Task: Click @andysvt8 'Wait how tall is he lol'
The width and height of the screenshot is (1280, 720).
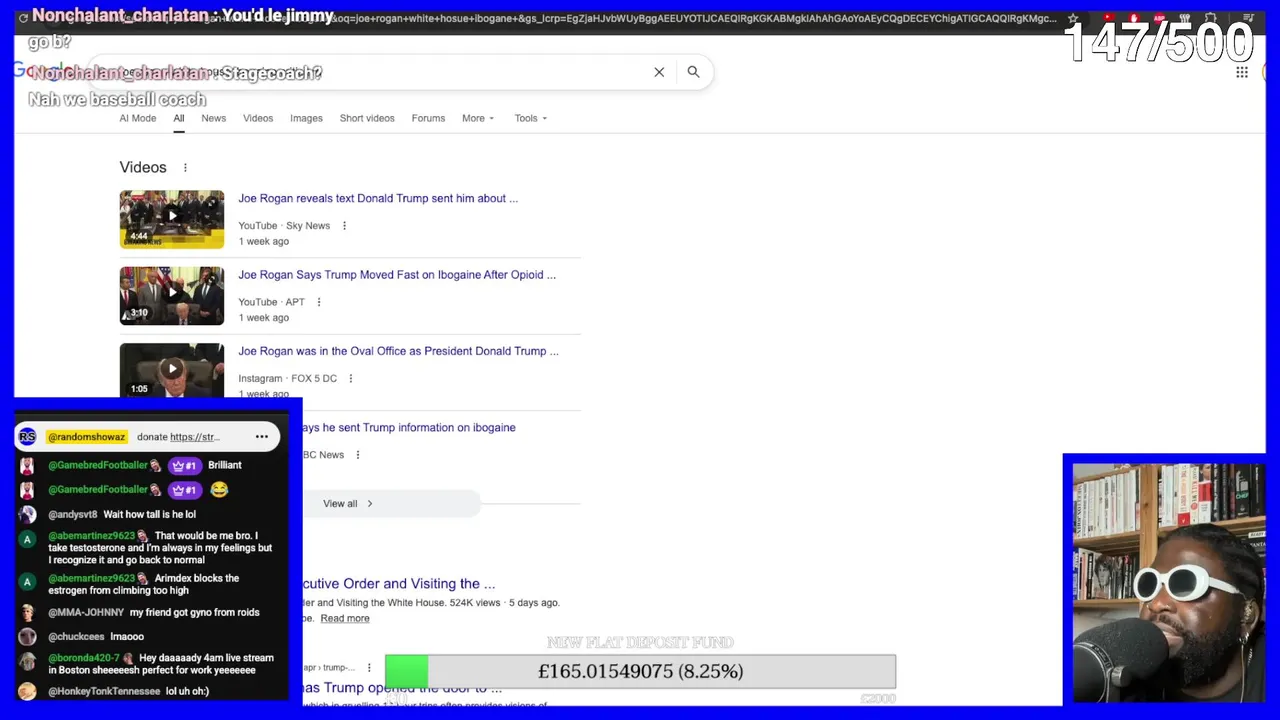Action: pyautogui.click(x=122, y=514)
